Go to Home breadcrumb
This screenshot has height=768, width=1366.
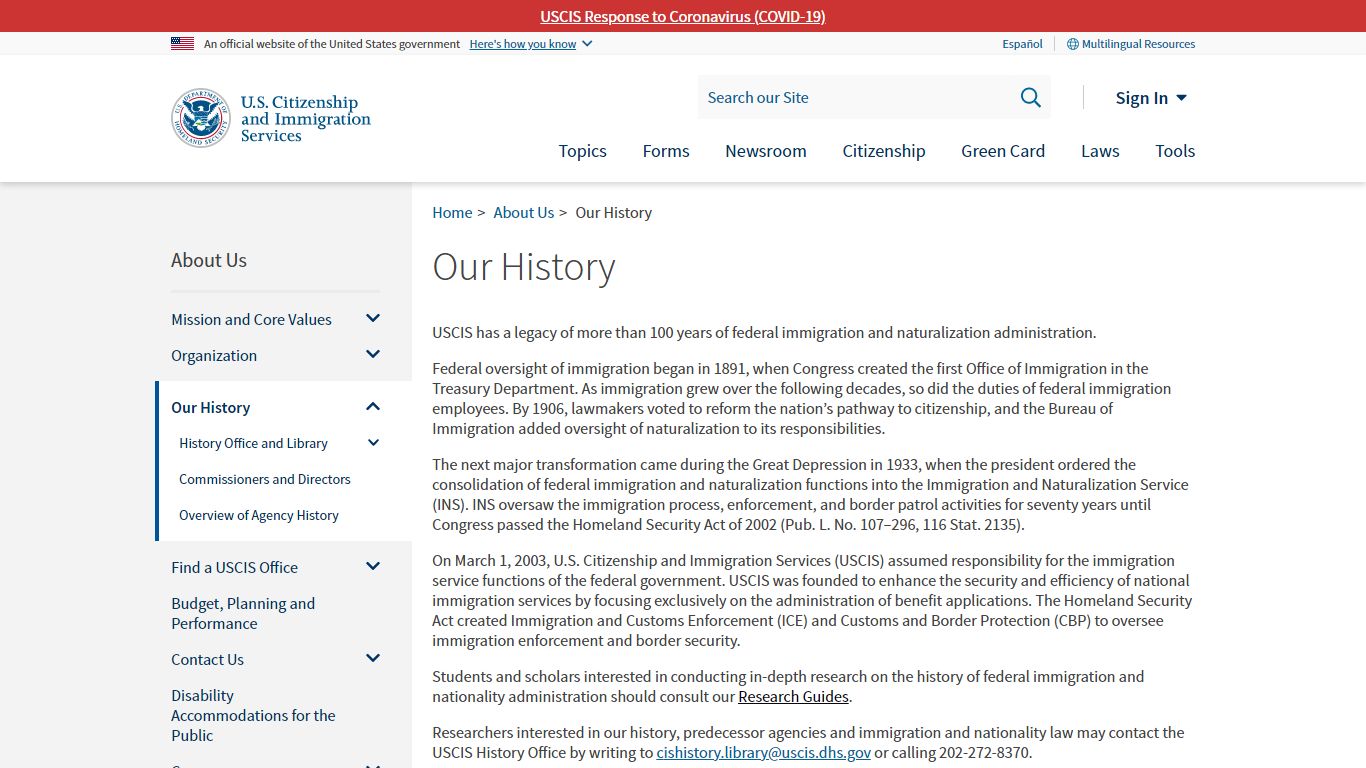click(x=452, y=212)
